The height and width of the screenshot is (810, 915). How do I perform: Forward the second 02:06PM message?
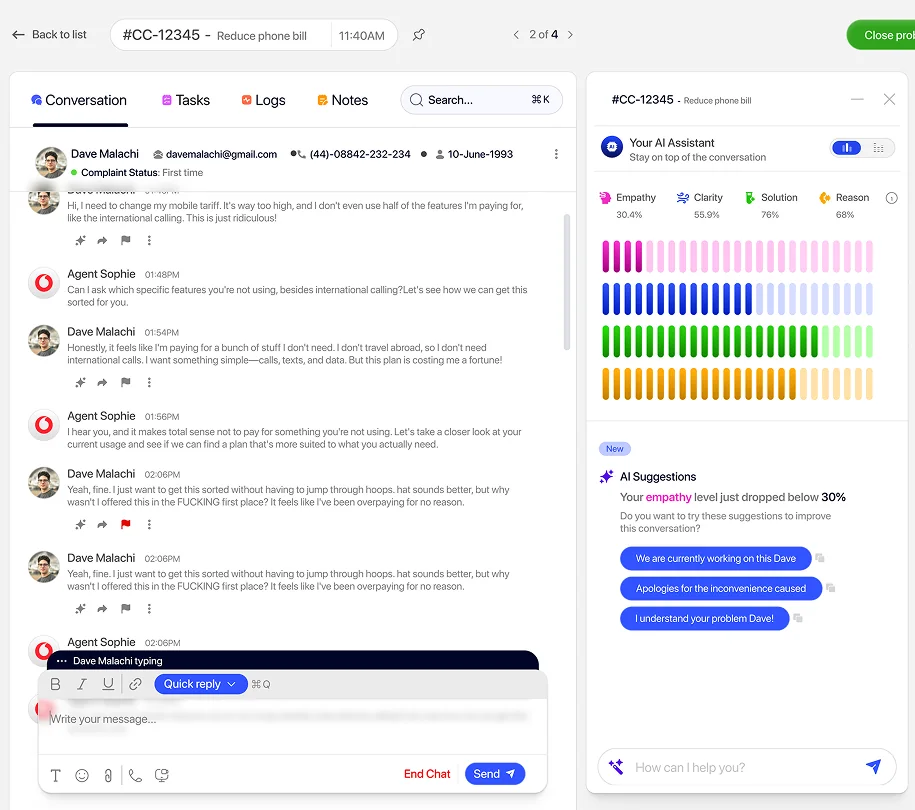pyautogui.click(x=102, y=609)
